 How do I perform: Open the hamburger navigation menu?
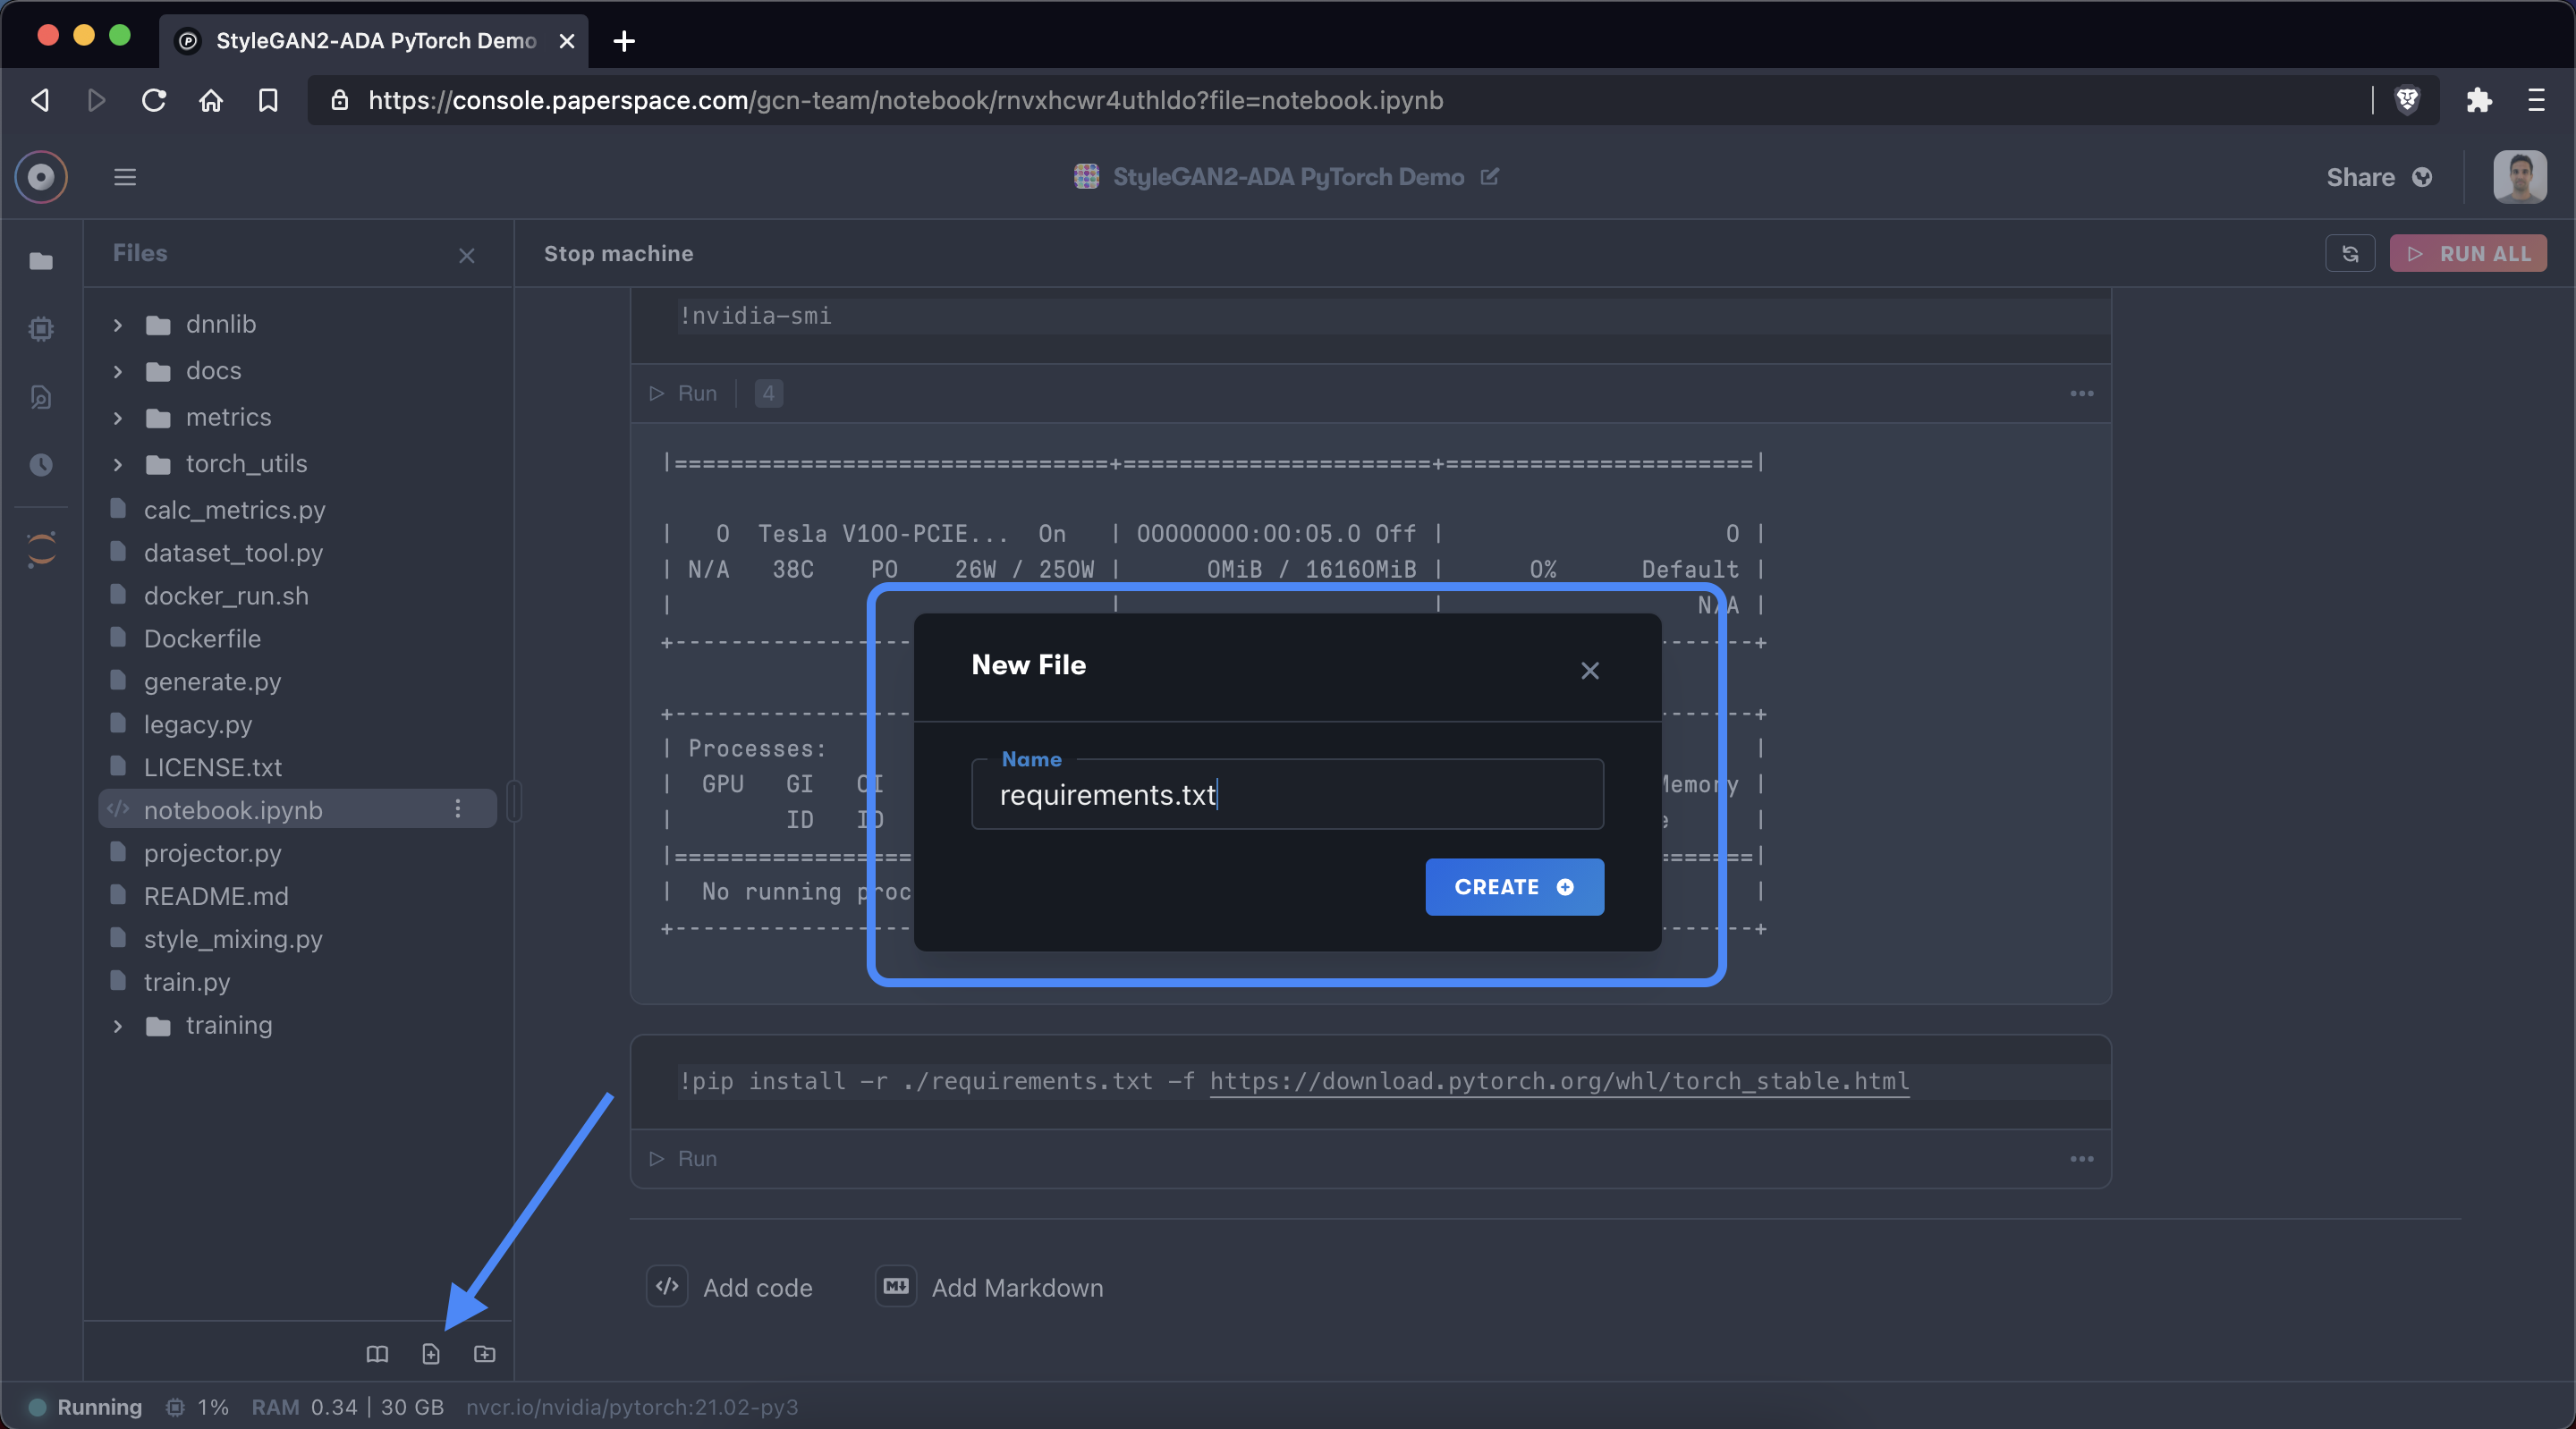(x=125, y=177)
